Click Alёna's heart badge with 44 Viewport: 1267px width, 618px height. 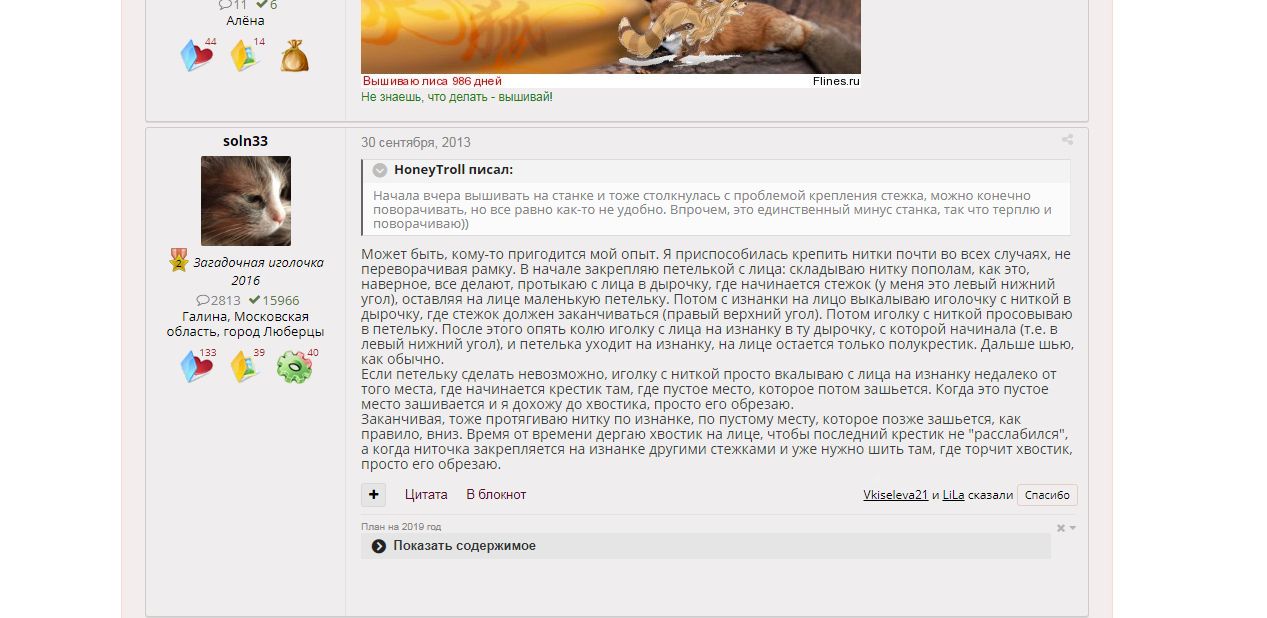click(197, 56)
